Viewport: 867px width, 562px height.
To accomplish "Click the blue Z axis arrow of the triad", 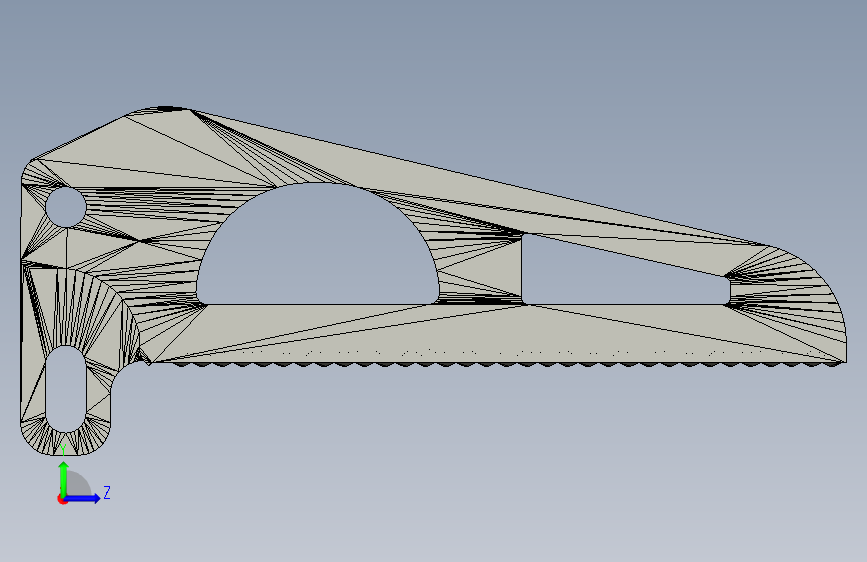I will click(83, 498).
